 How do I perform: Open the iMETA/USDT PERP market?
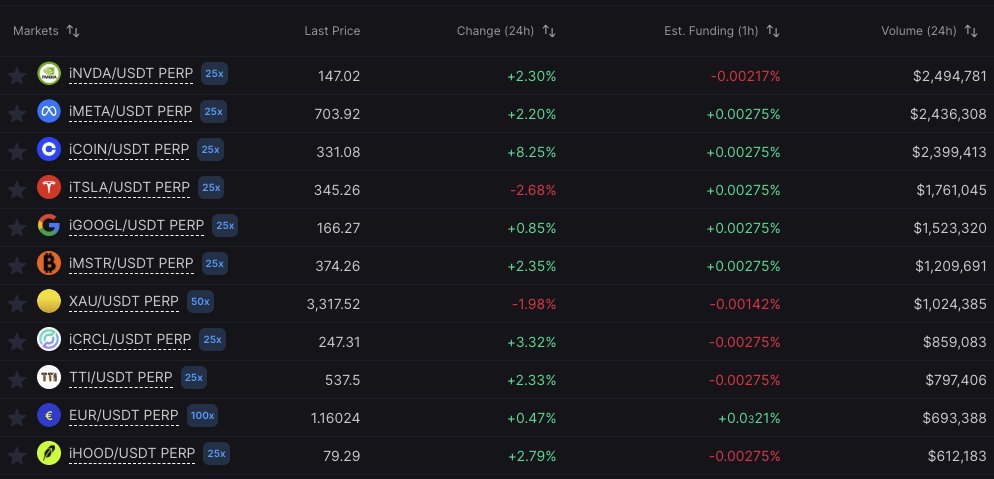point(130,112)
